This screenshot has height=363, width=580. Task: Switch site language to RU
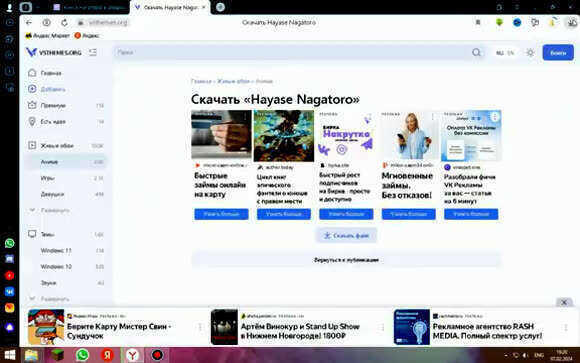pyautogui.click(x=500, y=53)
